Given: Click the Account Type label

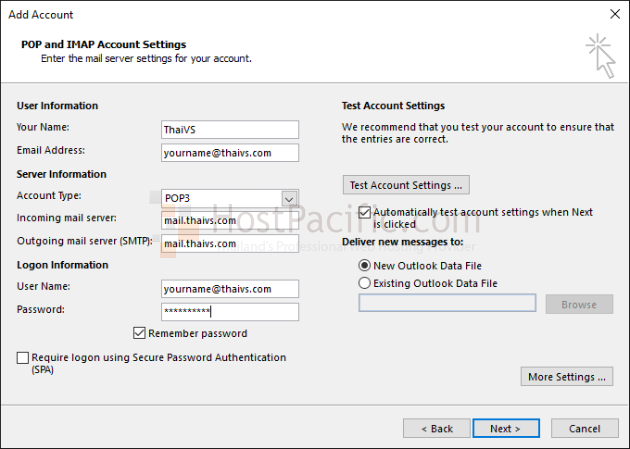Looking at the screenshot, I should [x=49, y=196].
